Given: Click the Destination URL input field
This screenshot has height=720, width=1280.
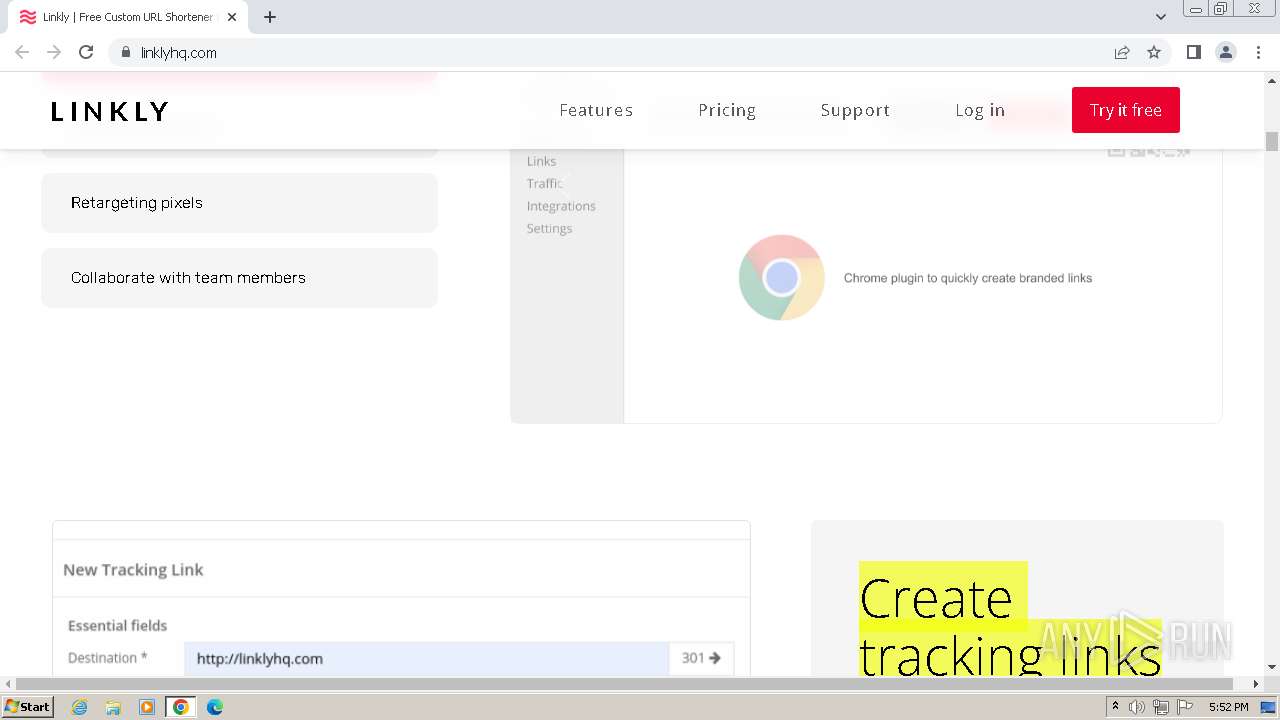Looking at the screenshot, I should [426, 658].
